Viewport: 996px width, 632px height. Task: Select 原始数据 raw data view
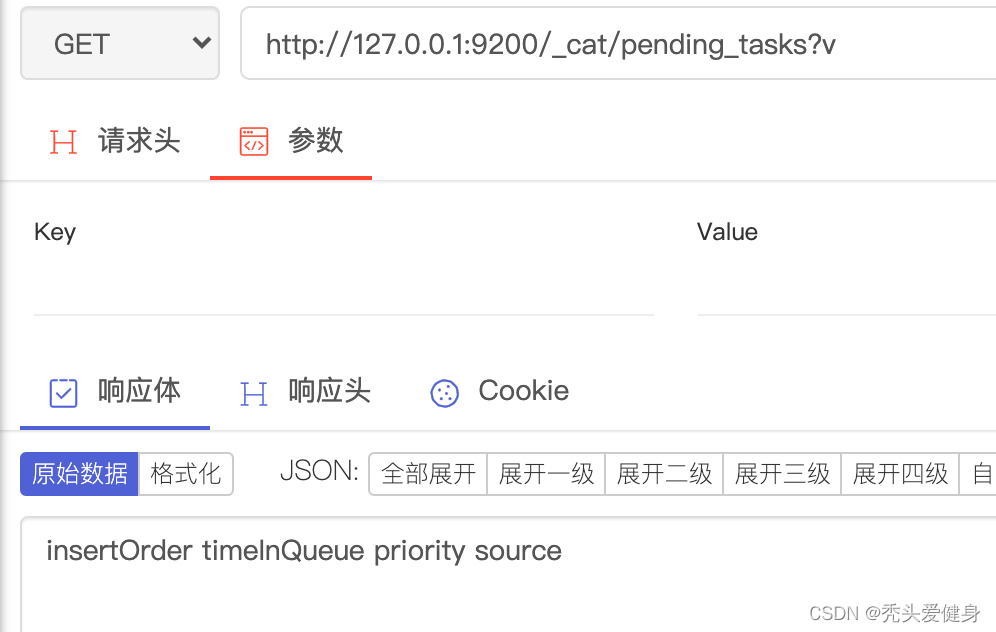(x=80, y=474)
